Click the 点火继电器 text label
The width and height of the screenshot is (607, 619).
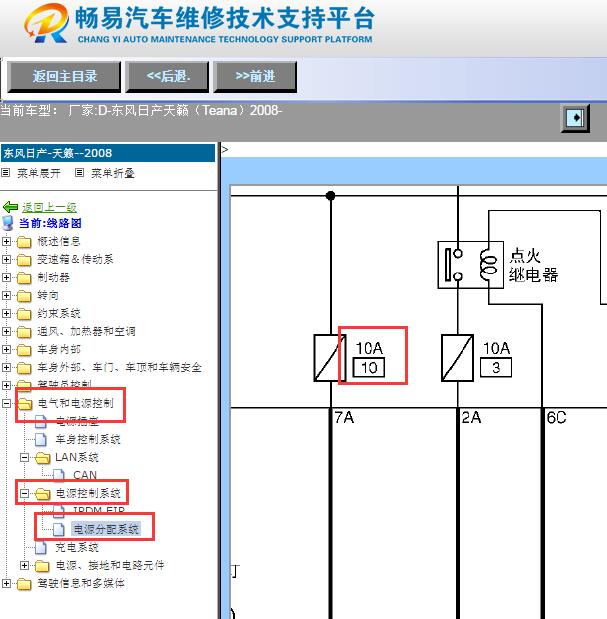pos(533,265)
